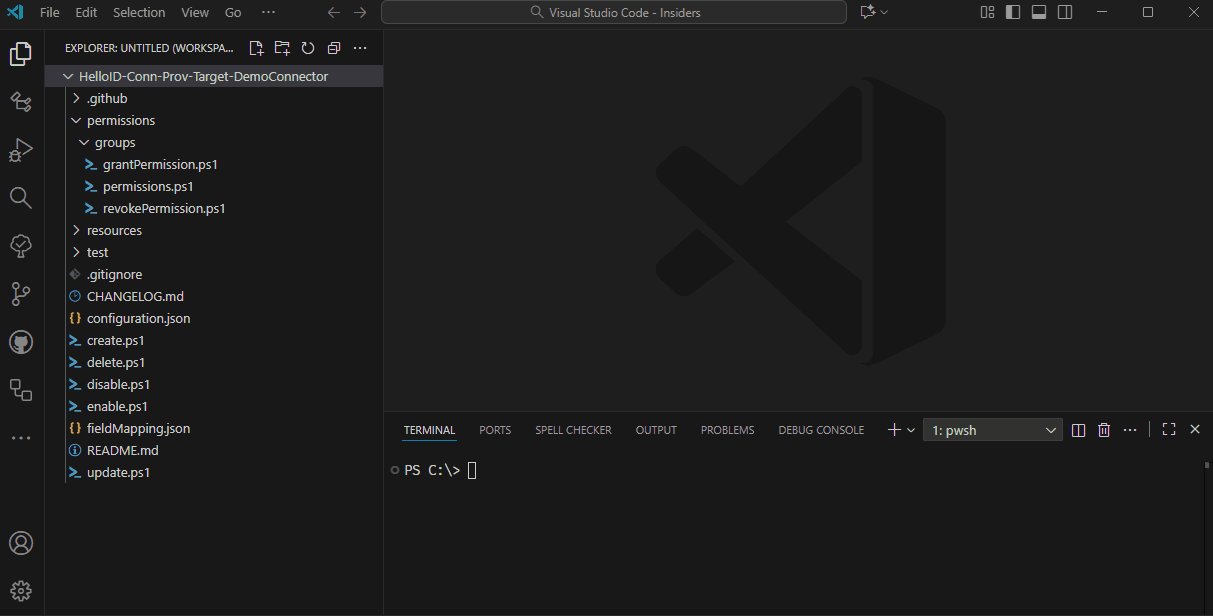Go back using the left arrow
The width and height of the screenshot is (1213, 616).
click(x=334, y=12)
